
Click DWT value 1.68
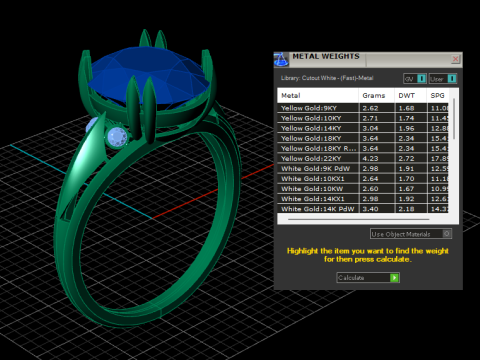tap(406, 108)
